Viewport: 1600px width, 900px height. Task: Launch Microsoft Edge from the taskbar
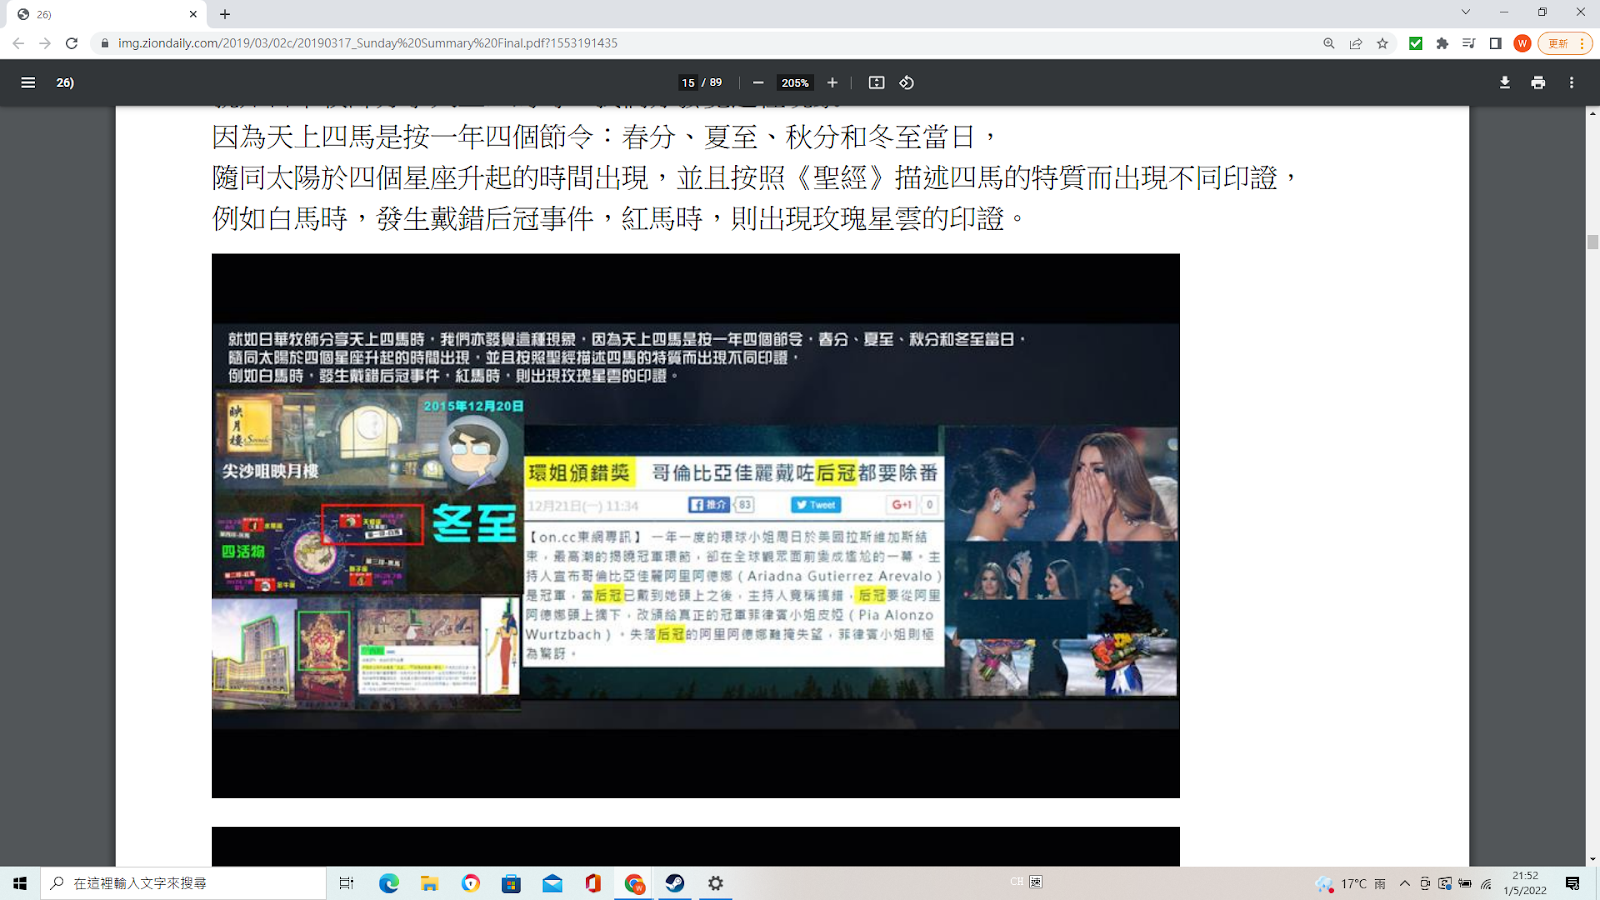click(x=389, y=883)
